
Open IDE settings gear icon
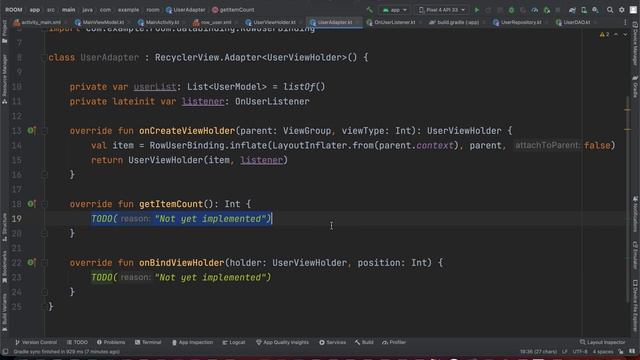622,10
